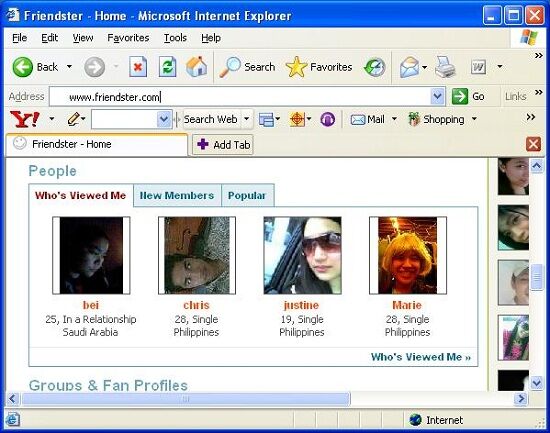Open the Favorites menu
Viewport: 550px width, 433px height.
coord(128,38)
